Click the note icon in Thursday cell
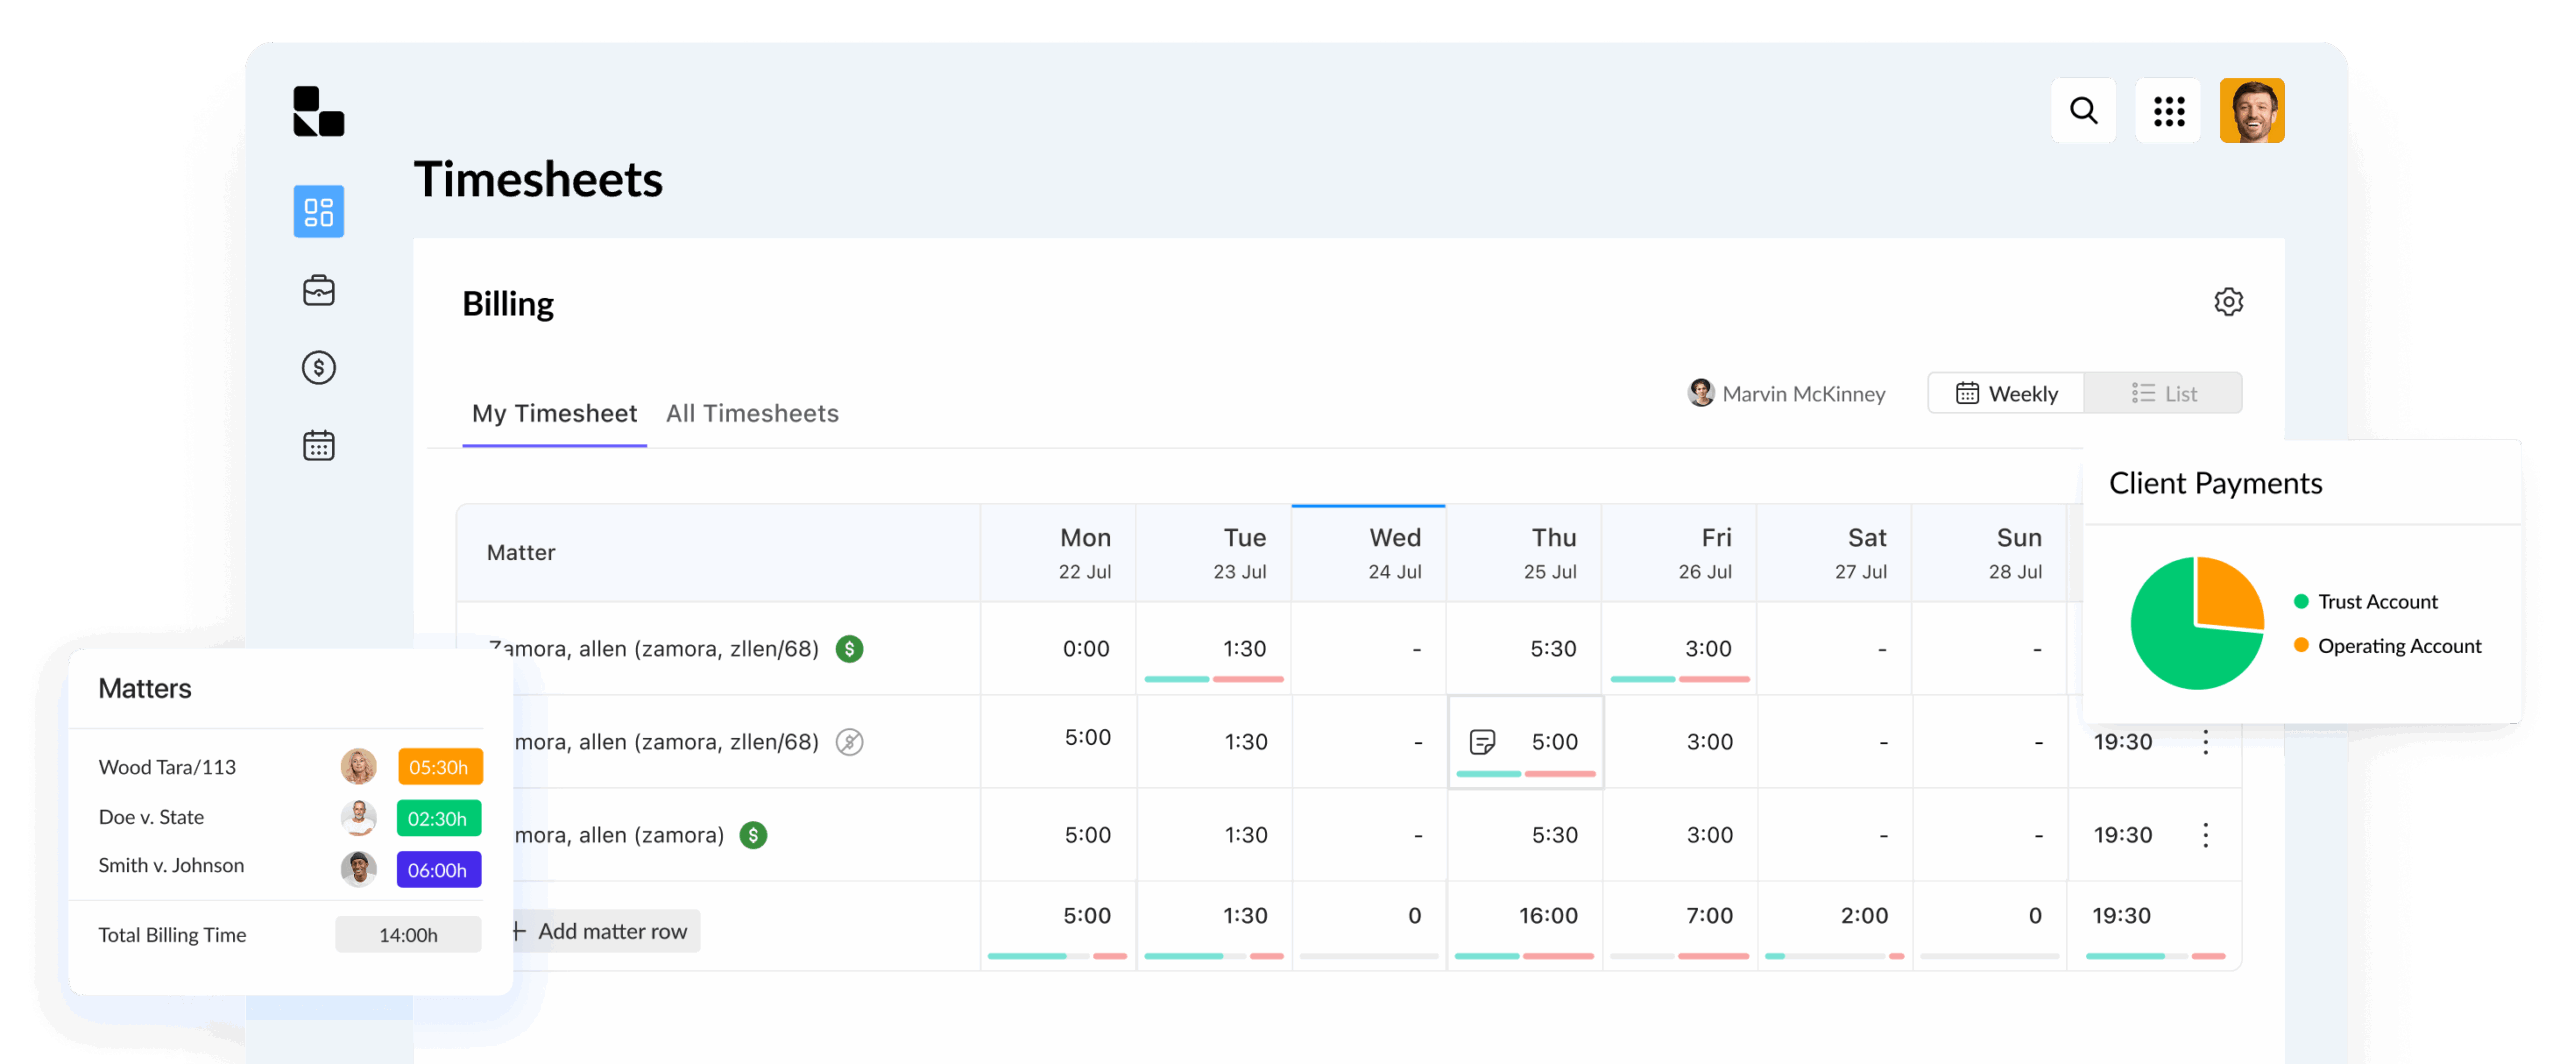The width and height of the screenshot is (2560, 1064). point(1482,742)
